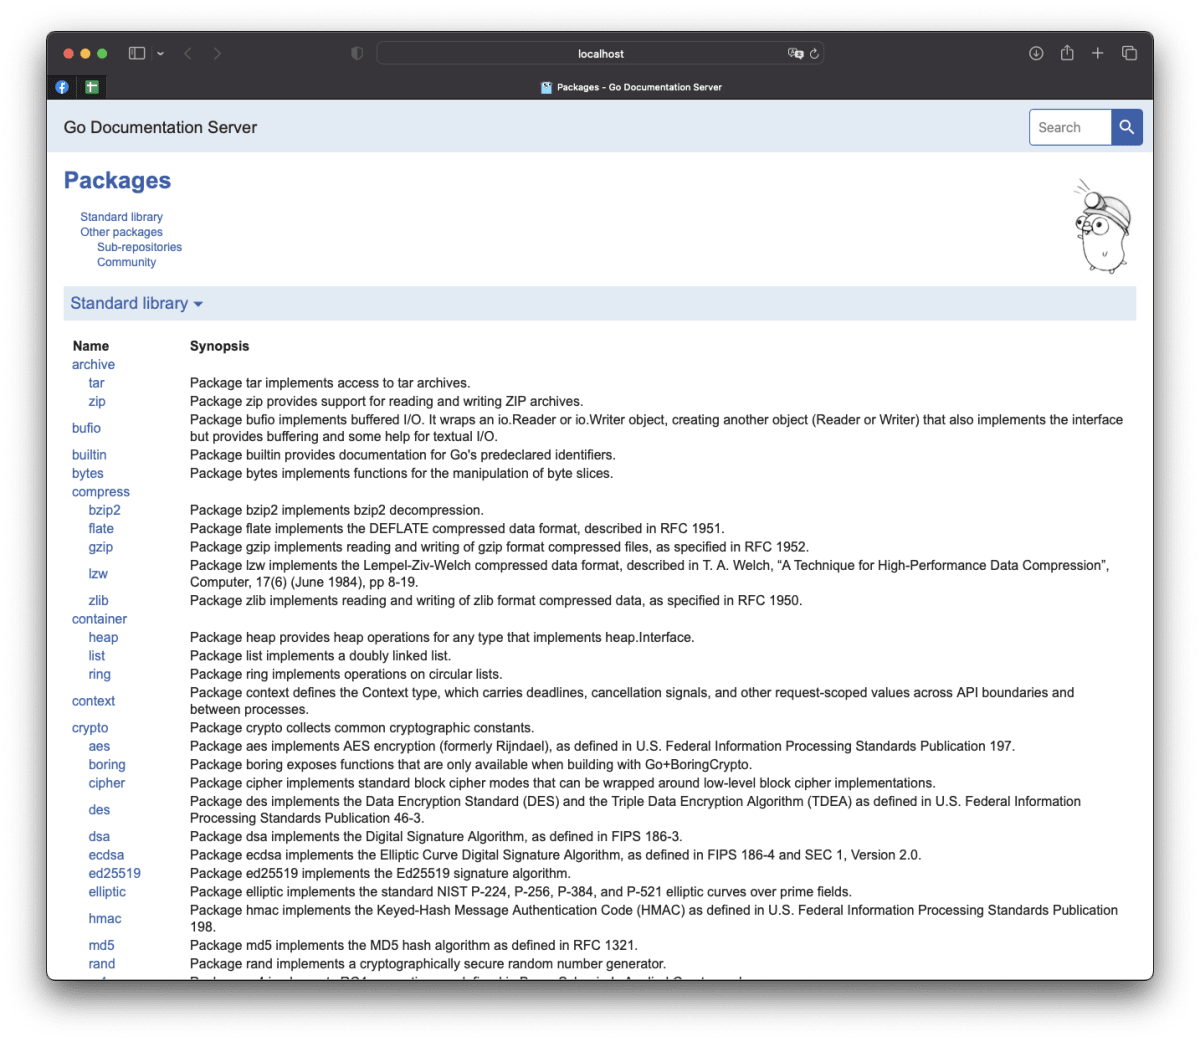This screenshot has height=1042, width=1200.
Task: Click synopsis 'Package list implements a doubly linked list.'
Action: pyautogui.click(x=320, y=656)
